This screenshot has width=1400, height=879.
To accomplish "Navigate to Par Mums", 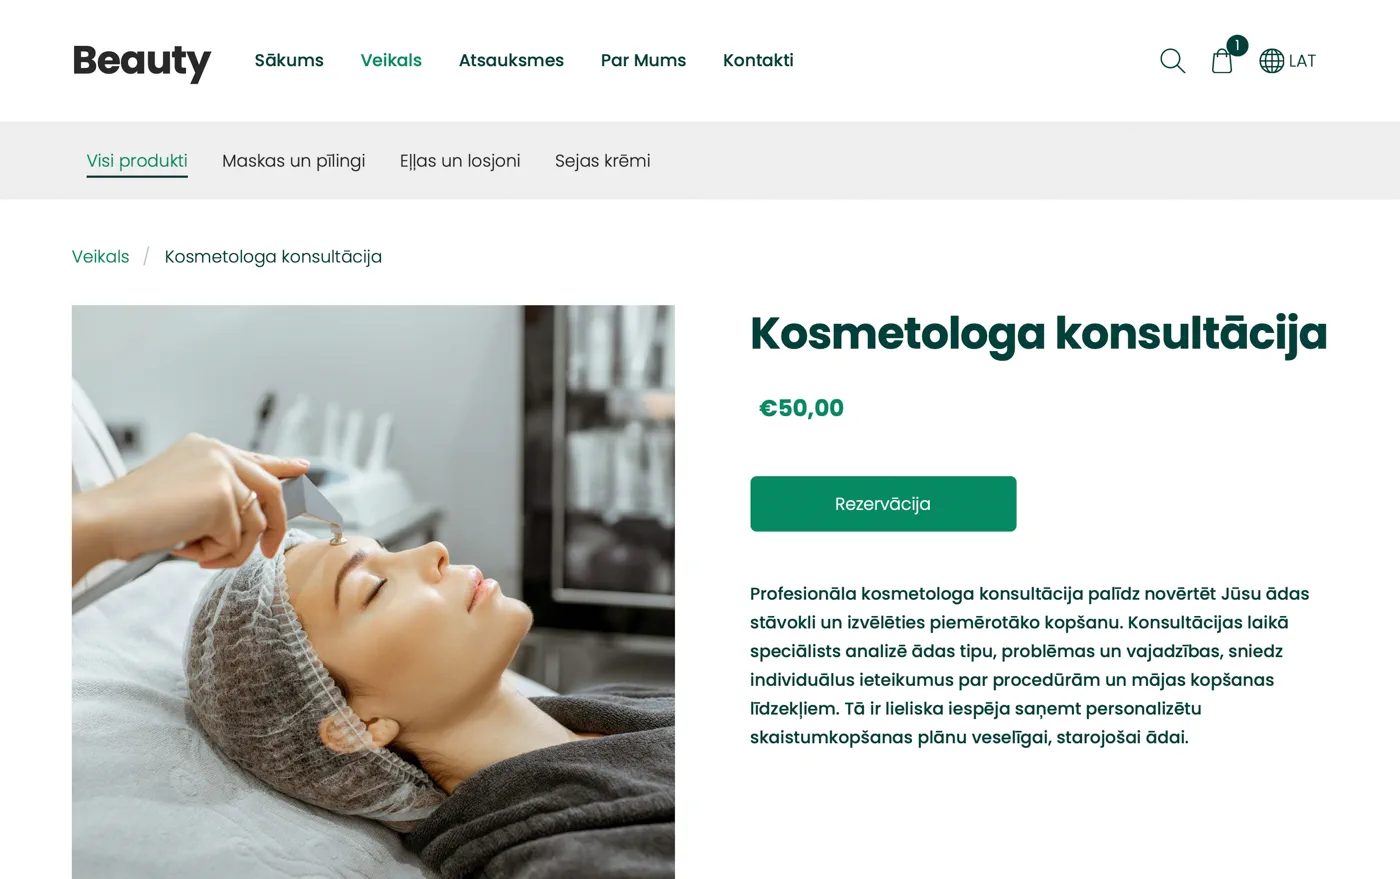I will point(643,60).
